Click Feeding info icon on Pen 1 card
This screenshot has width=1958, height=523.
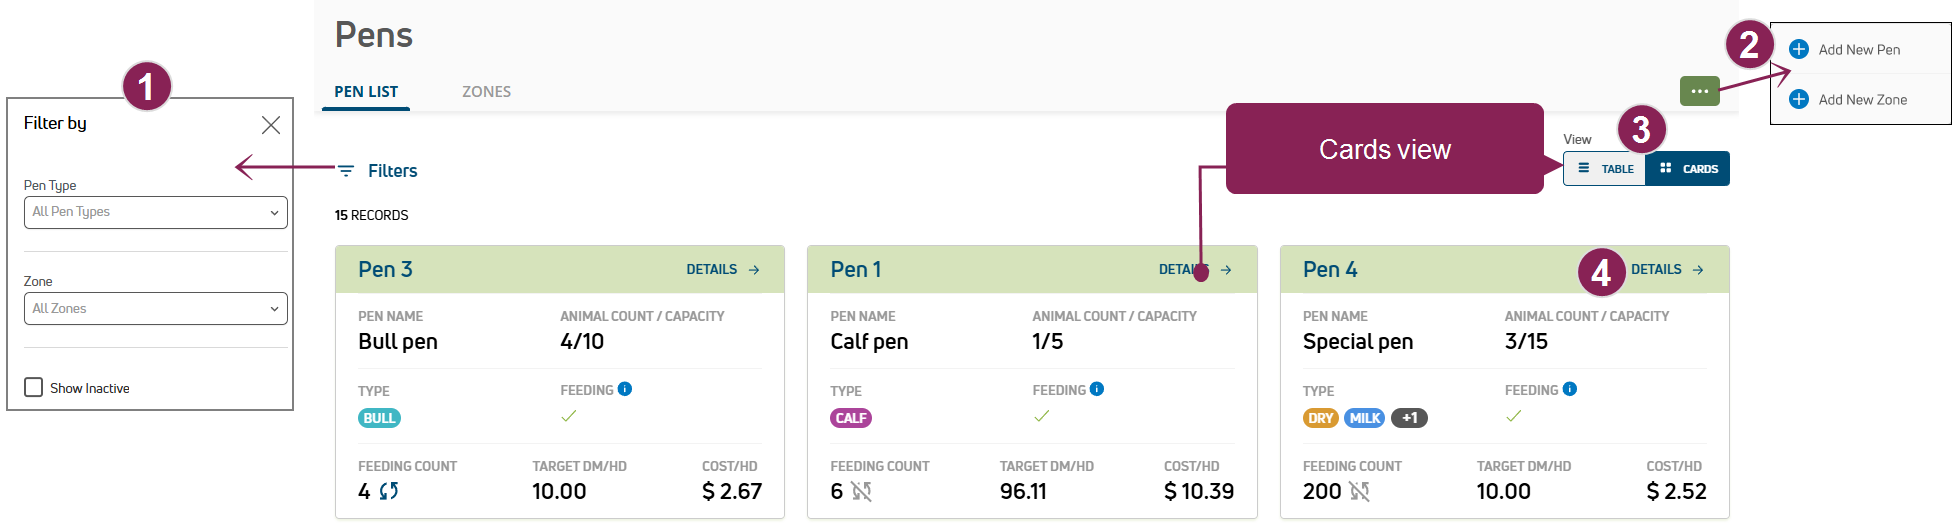click(1097, 389)
